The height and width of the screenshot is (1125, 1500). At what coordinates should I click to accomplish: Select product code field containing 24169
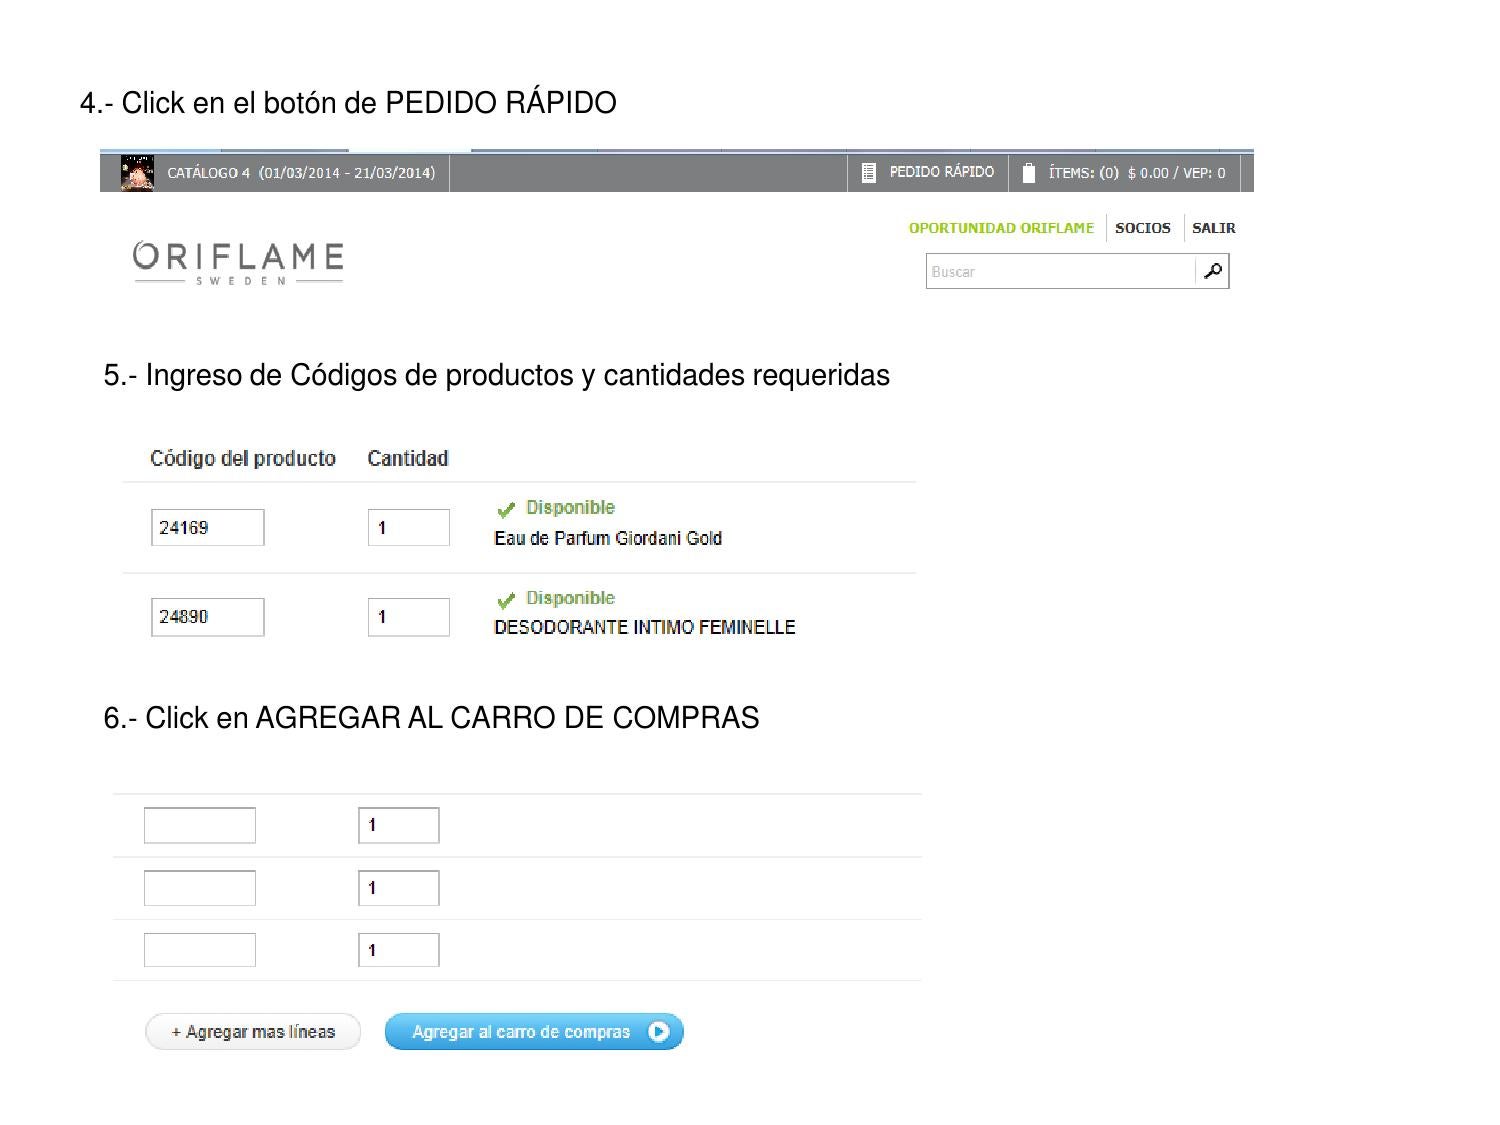pos(208,528)
